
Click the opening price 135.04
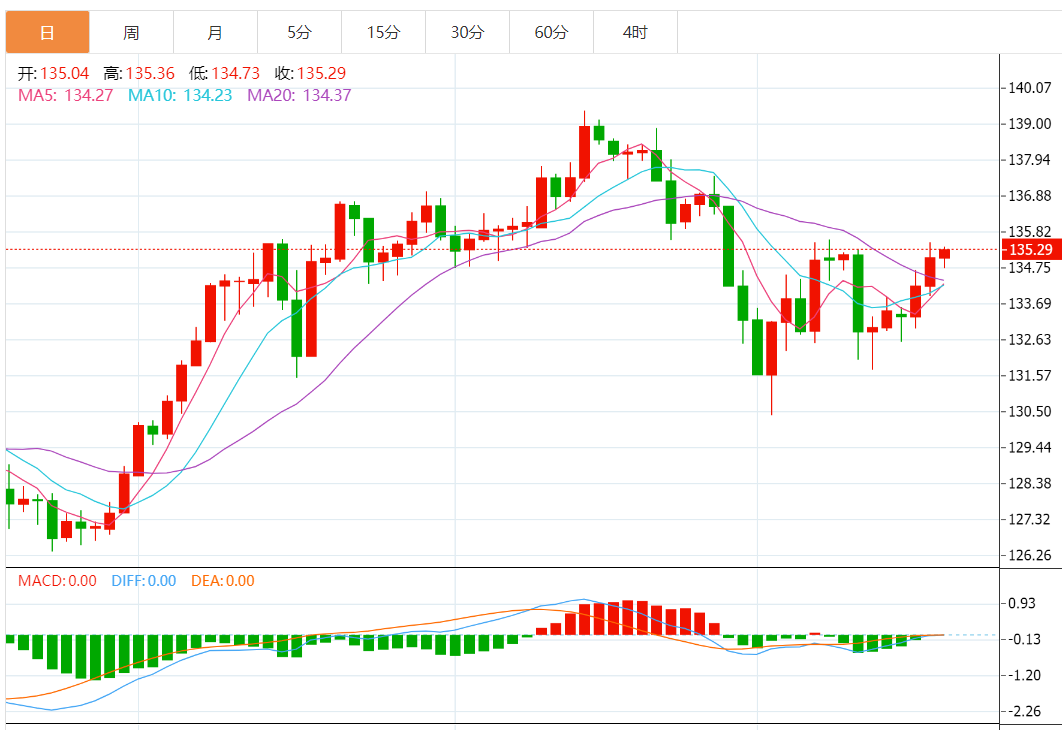64,73
